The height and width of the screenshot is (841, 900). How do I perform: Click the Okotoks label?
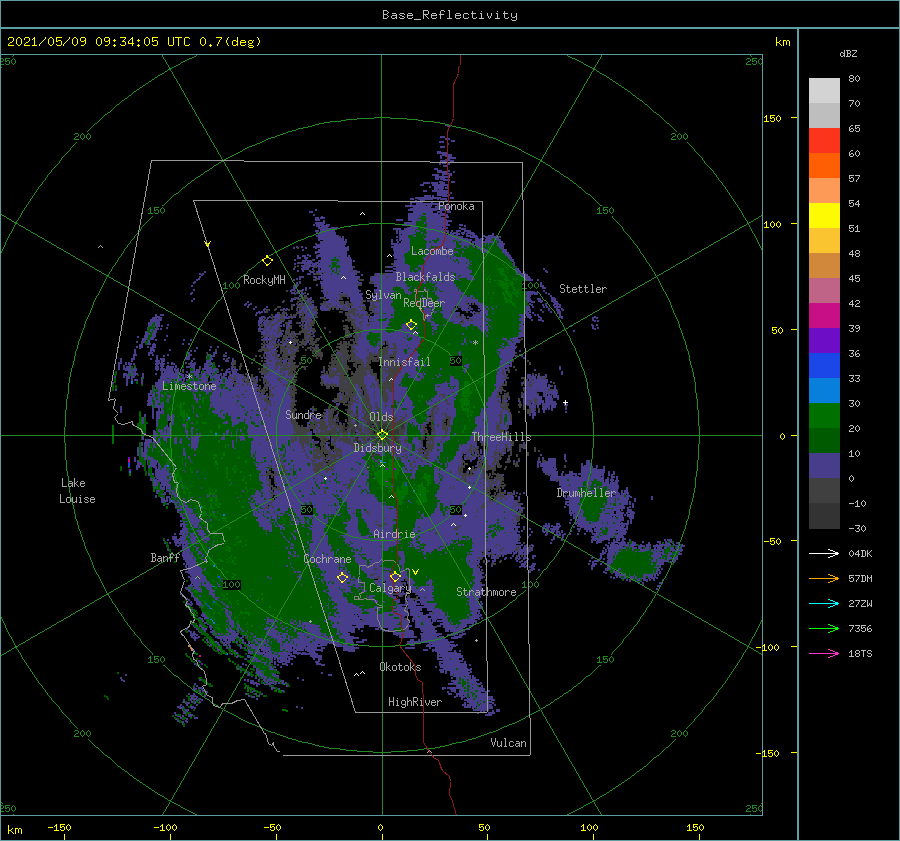(400, 666)
